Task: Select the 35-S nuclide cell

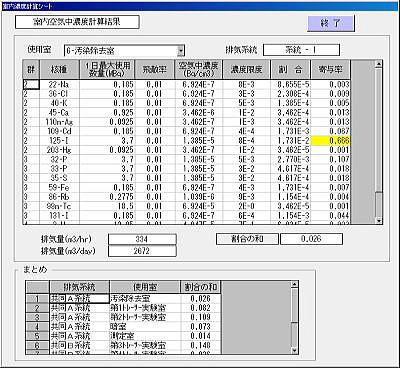Action: (x=59, y=178)
